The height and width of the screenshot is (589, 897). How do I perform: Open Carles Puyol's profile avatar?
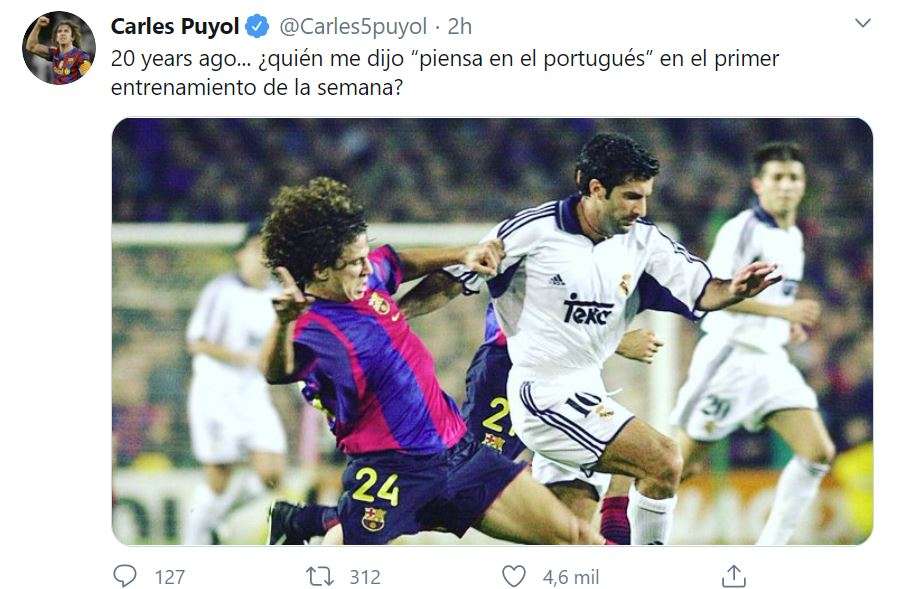(59, 48)
